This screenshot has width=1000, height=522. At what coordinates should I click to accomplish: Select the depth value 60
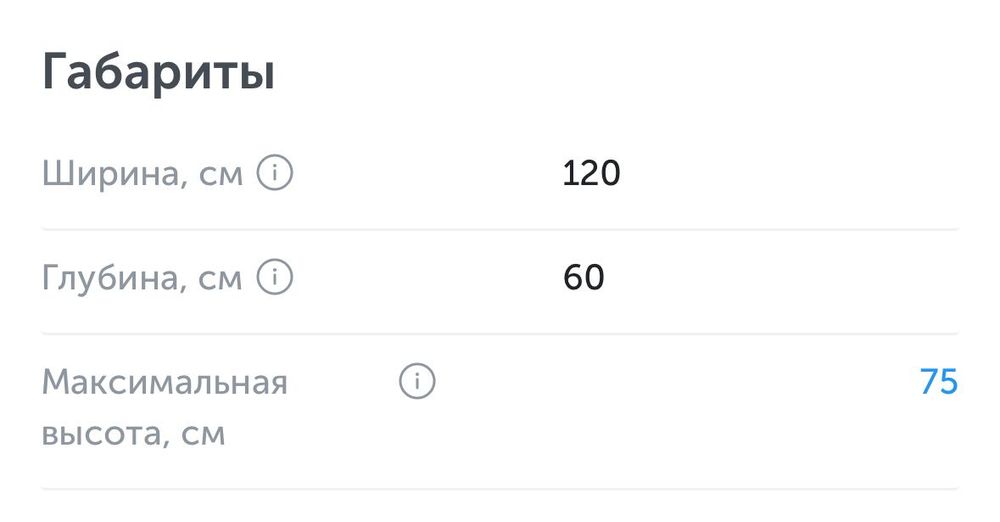pyautogui.click(x=584, y=277)
